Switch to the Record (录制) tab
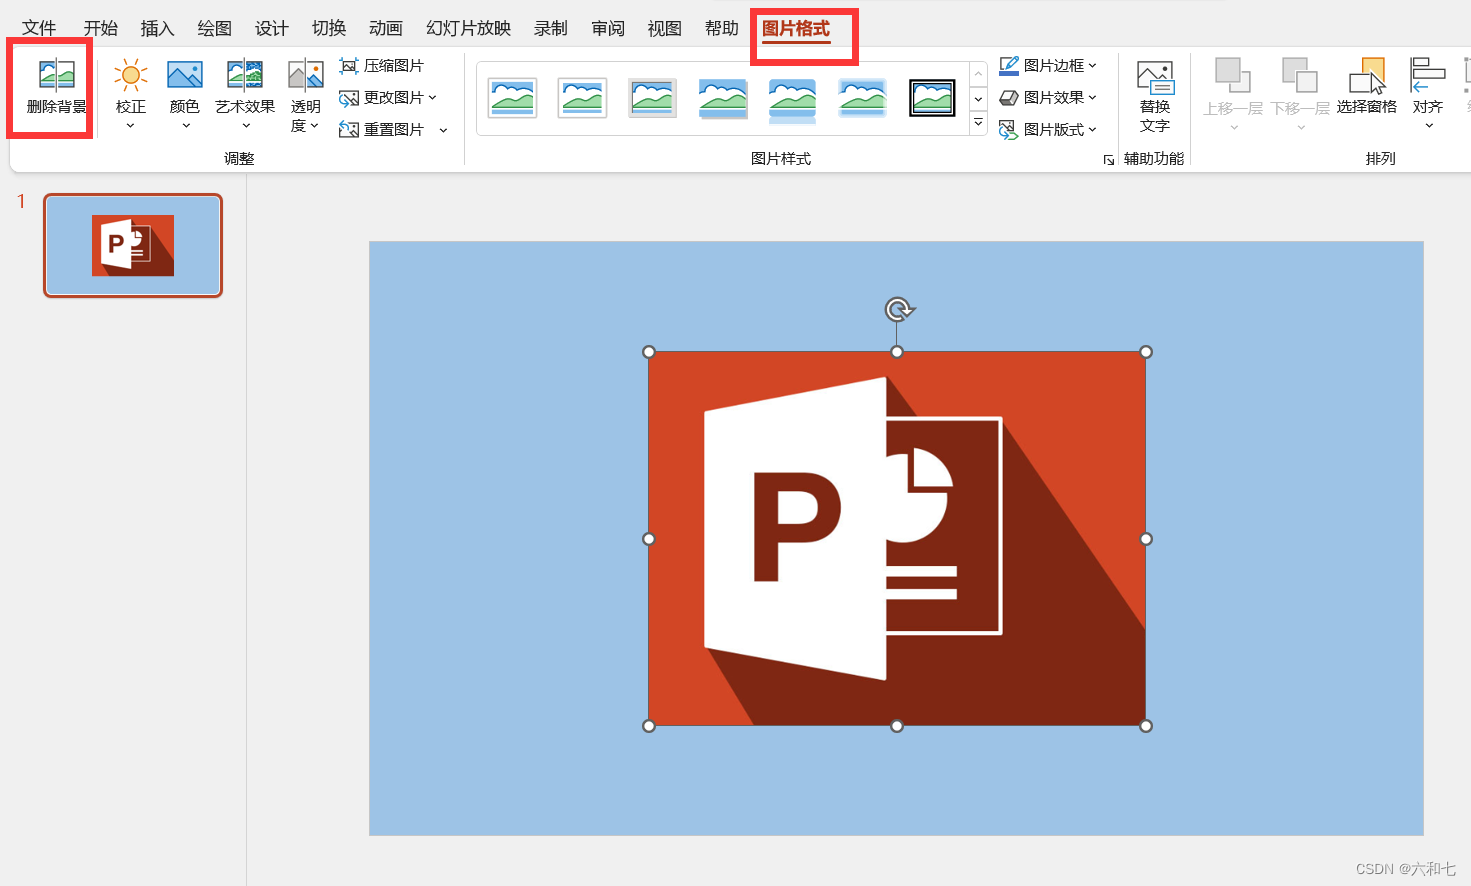The width and height of the screenshot is (1471, 886). 550,28
